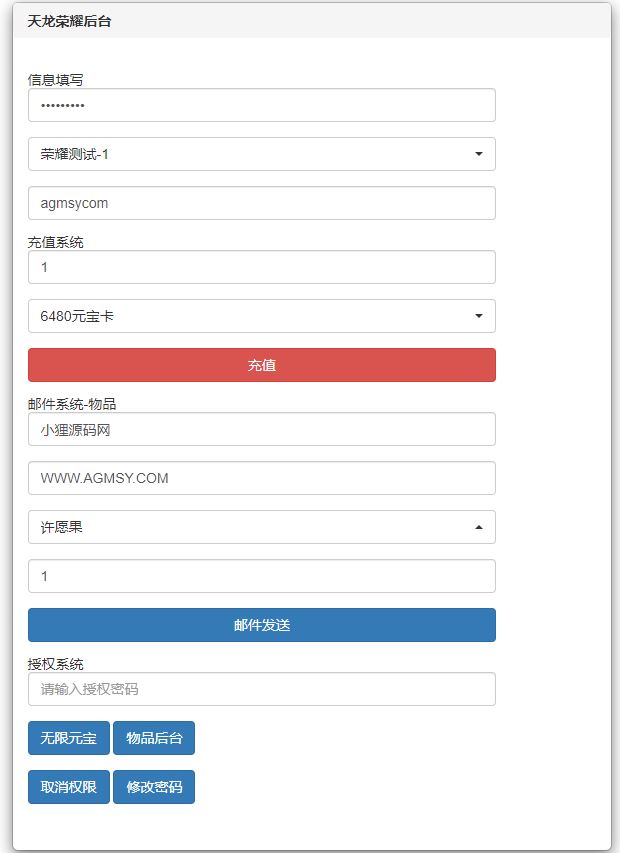
Task: Click the WWW.AGMSY.COM text field
Action: point(261,478)
